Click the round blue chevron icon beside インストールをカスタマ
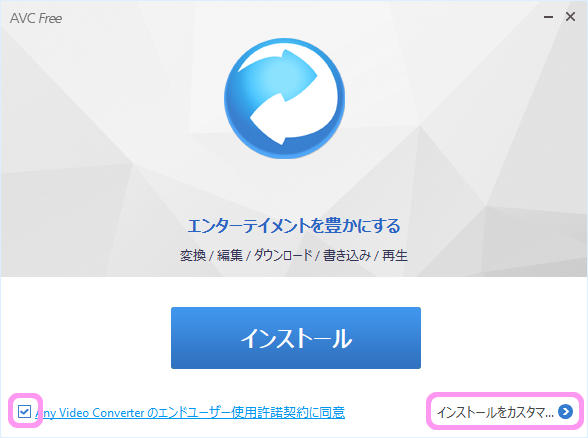The height and width of the screenshot is (438, 588). pos(566,412)
